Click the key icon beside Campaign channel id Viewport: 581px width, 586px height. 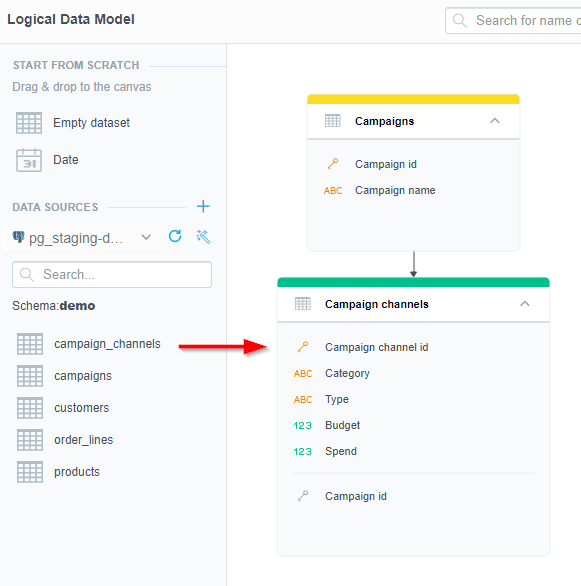click(303, 347)
